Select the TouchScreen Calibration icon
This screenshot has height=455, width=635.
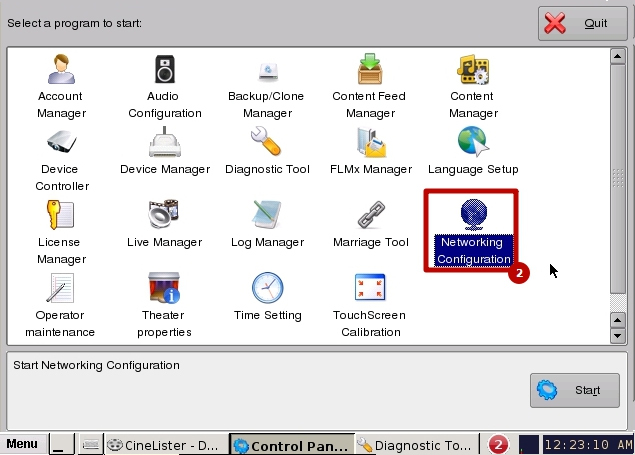click(370, 287)
